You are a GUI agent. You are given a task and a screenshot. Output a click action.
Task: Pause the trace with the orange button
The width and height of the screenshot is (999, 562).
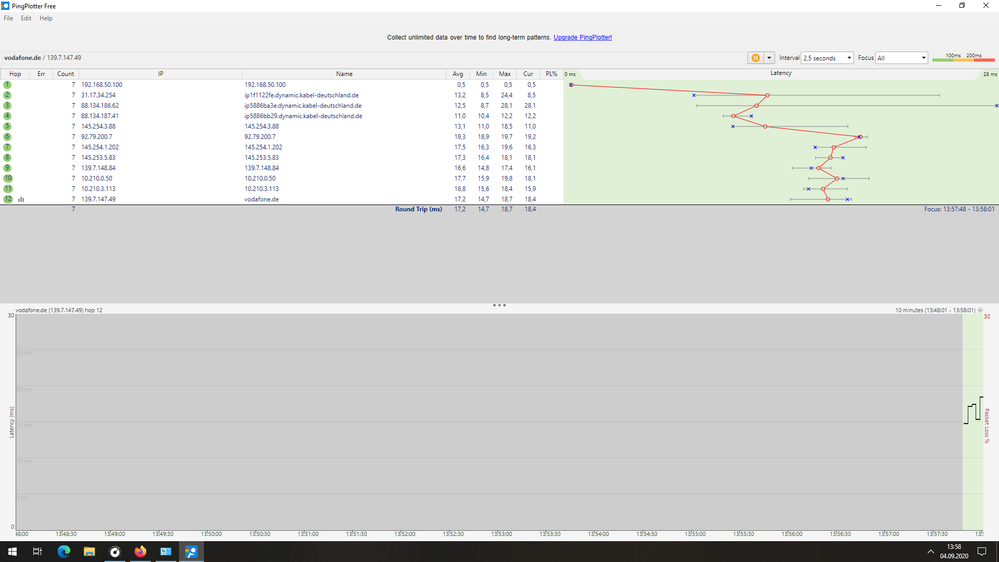(x=755, y=58)
